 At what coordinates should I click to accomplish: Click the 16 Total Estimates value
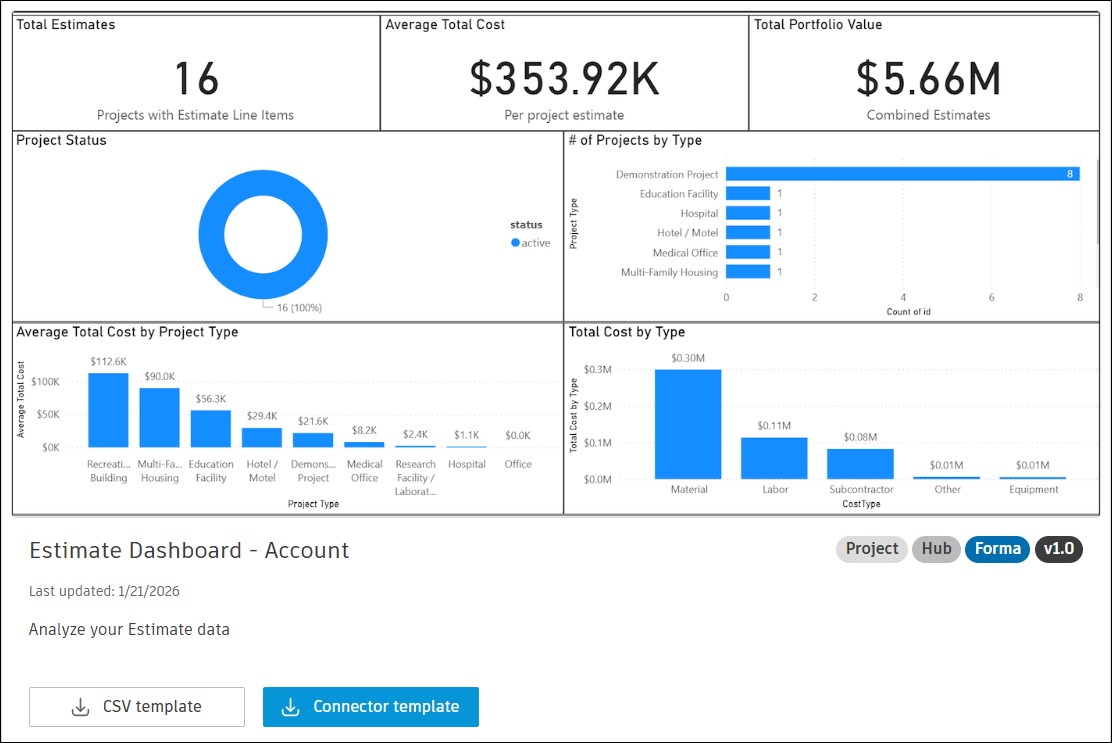tap(196, 78)
